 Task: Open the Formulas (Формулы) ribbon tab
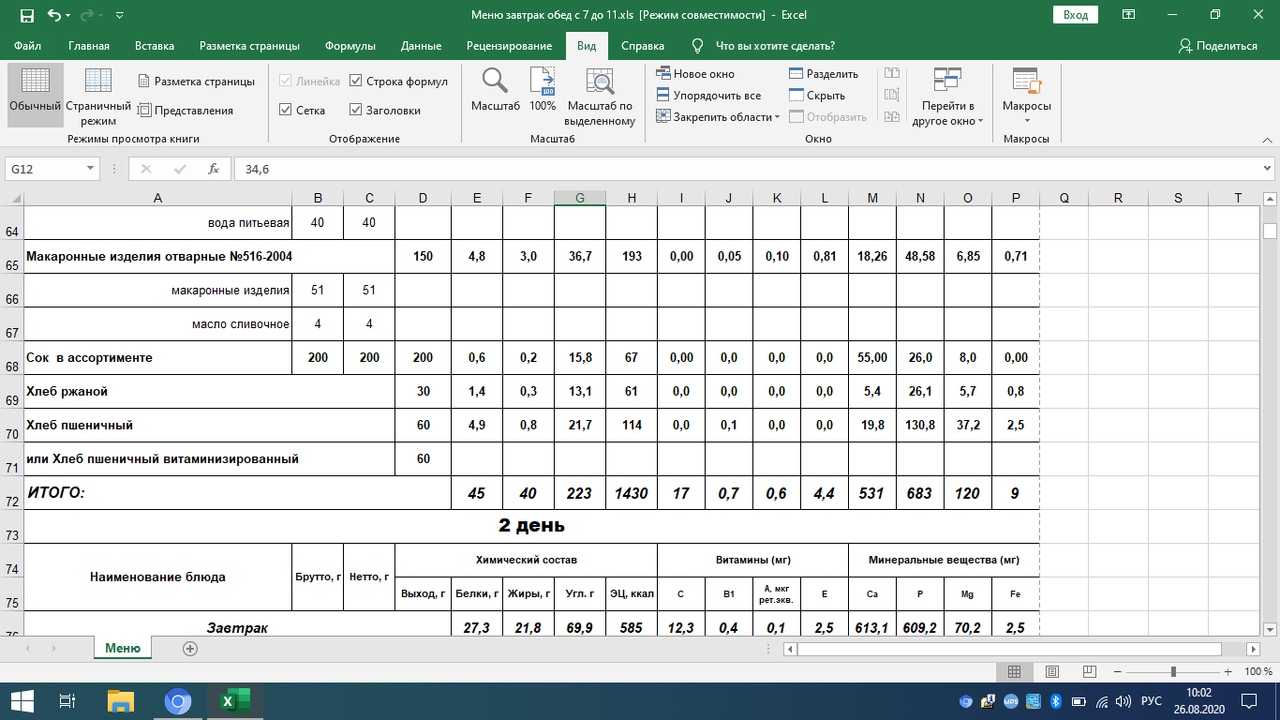pyautogui.click(x=350, y=46)
